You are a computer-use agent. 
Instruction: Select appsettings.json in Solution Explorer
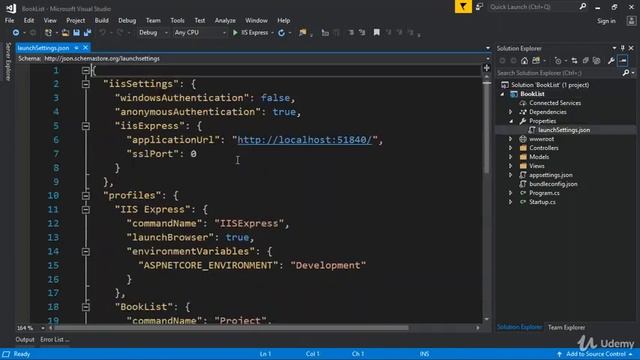[x=551, y=175]
